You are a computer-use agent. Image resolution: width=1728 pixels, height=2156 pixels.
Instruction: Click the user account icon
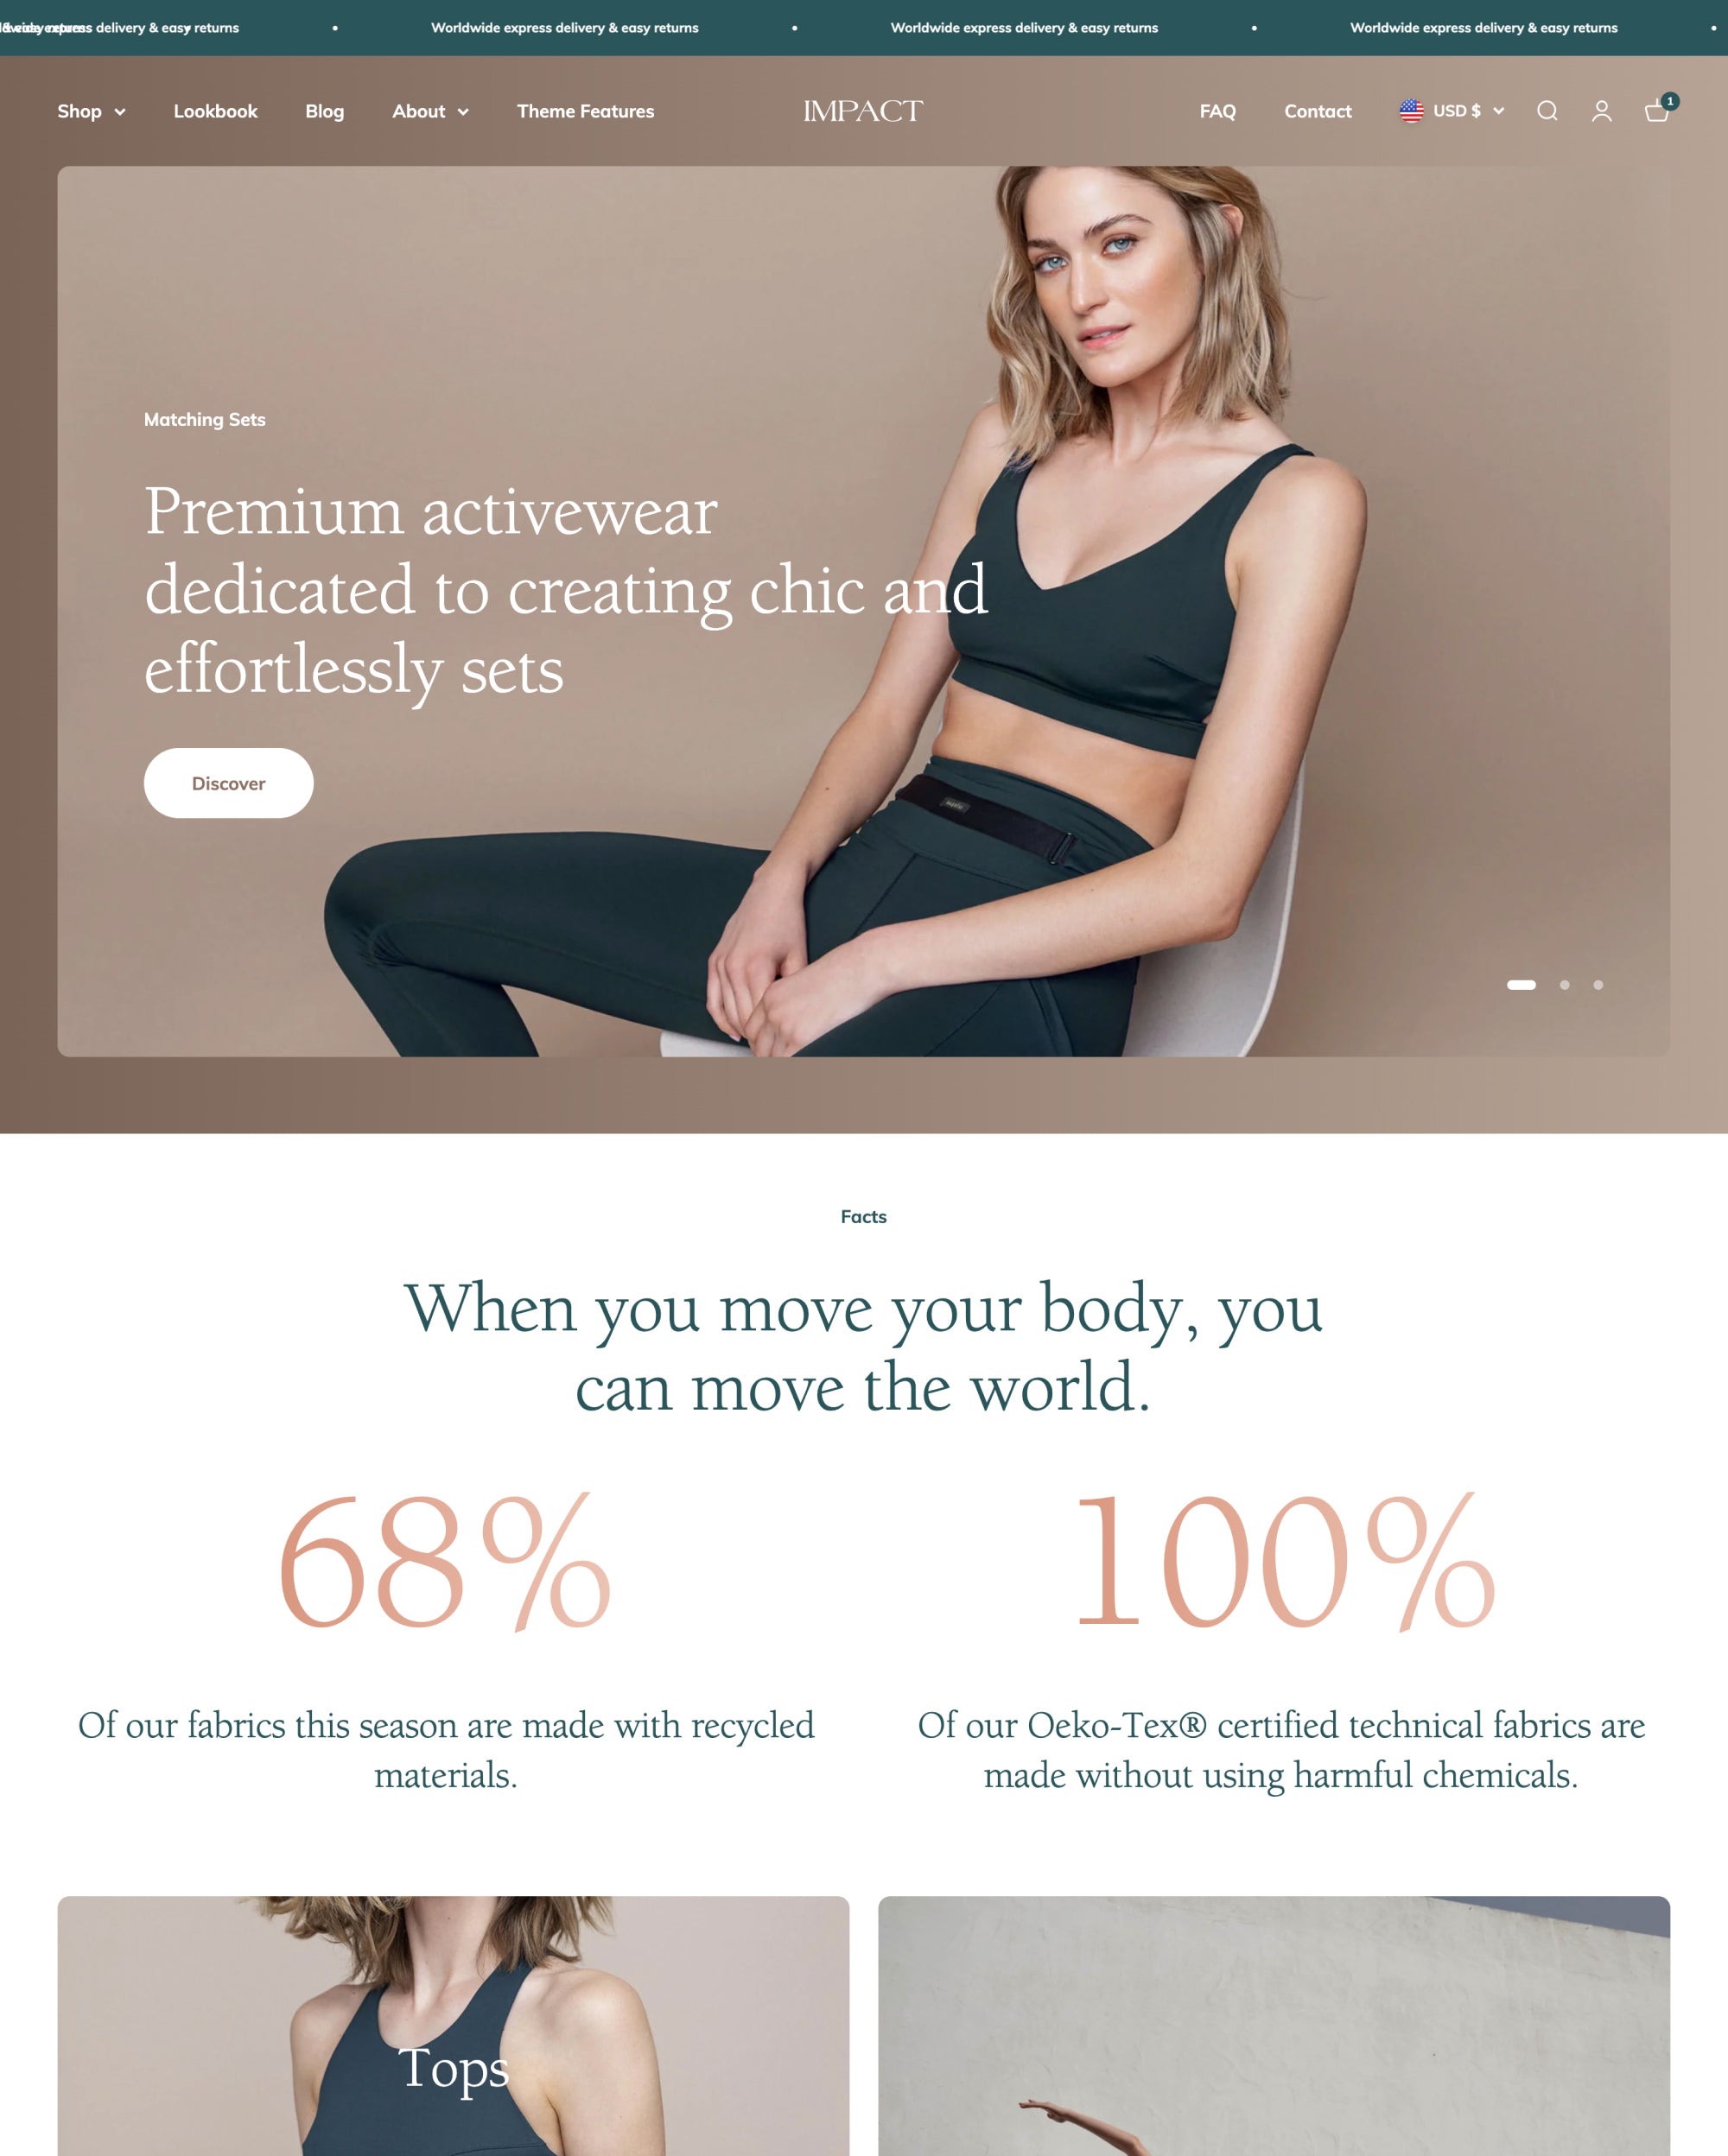(1601, 111)
